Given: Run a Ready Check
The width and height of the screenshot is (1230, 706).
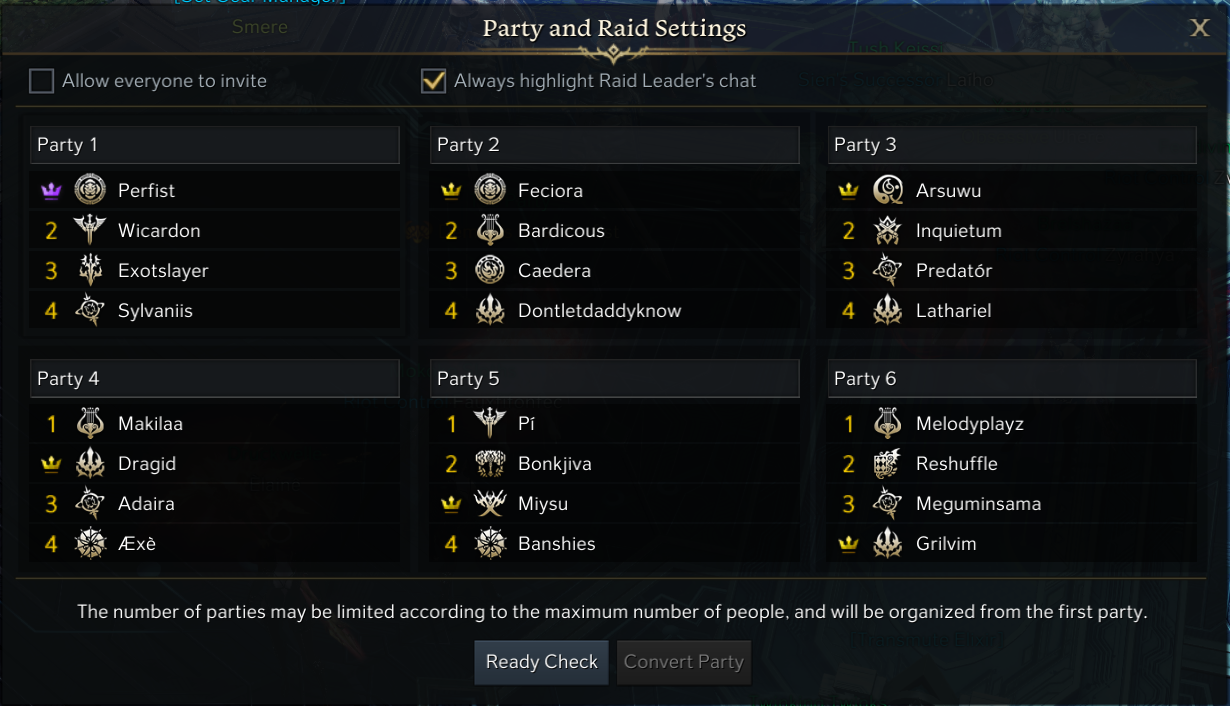Looking at the screenshot, I should coord(541,662).
